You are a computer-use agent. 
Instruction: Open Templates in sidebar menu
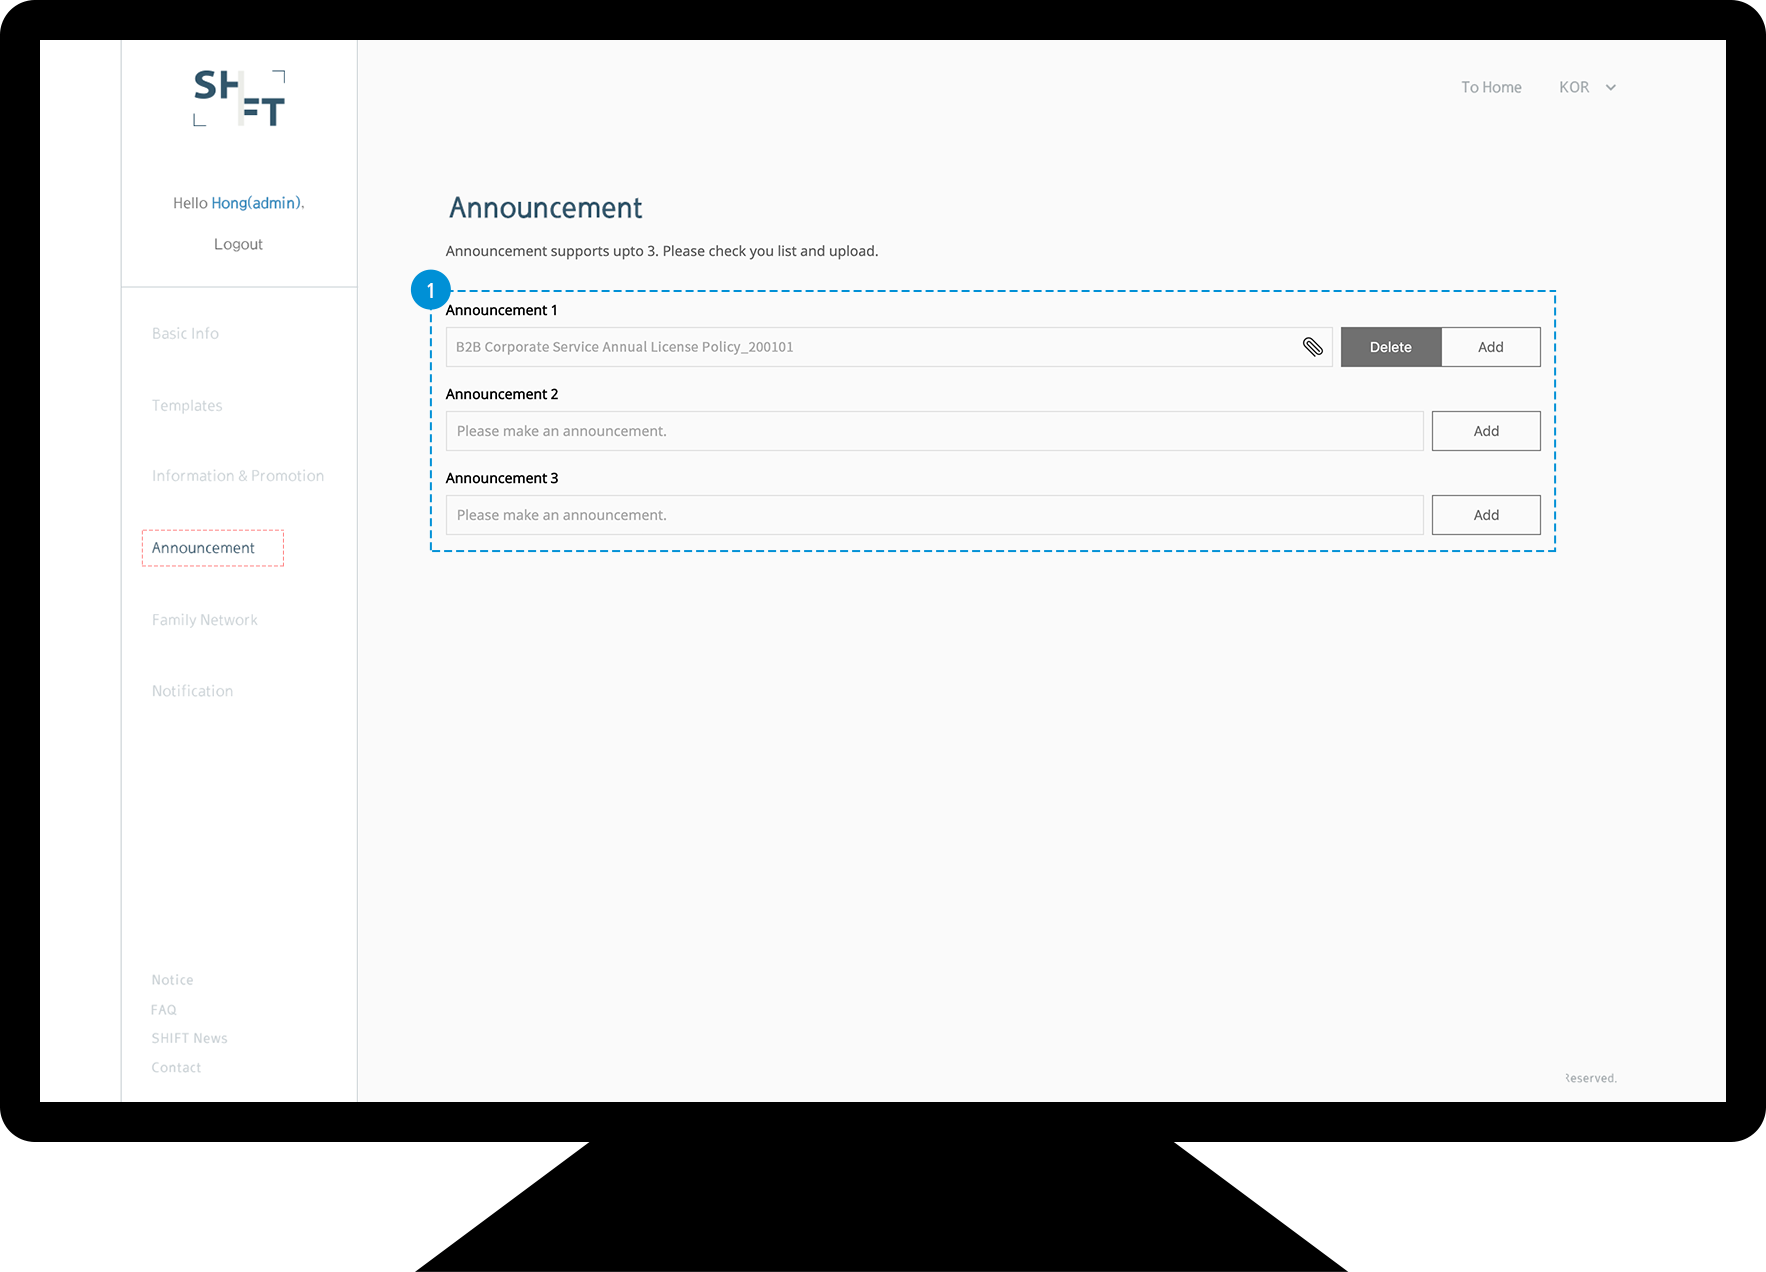187,406
